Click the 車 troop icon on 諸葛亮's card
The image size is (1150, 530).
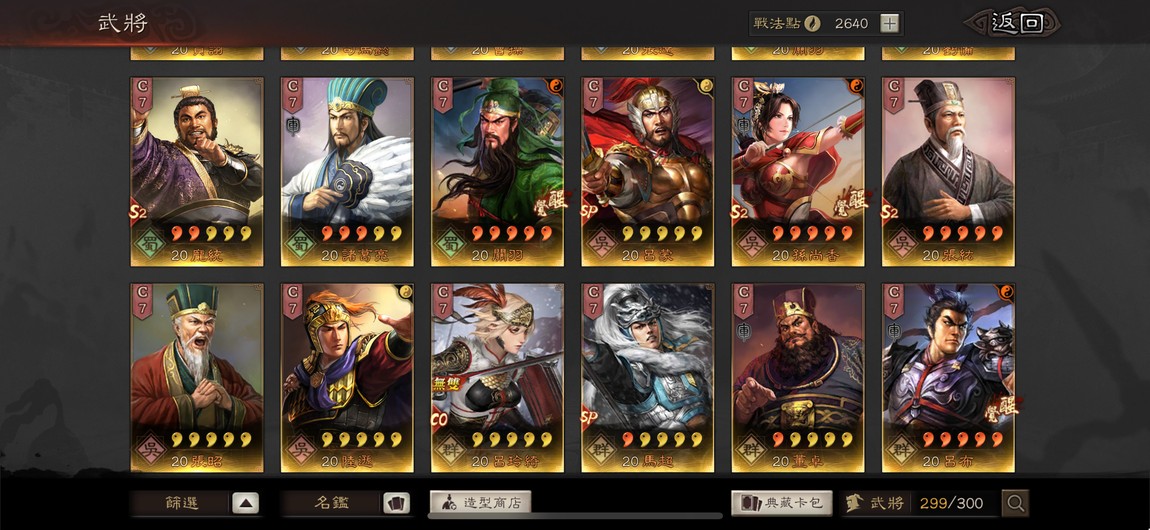click(x=290, y=125)
